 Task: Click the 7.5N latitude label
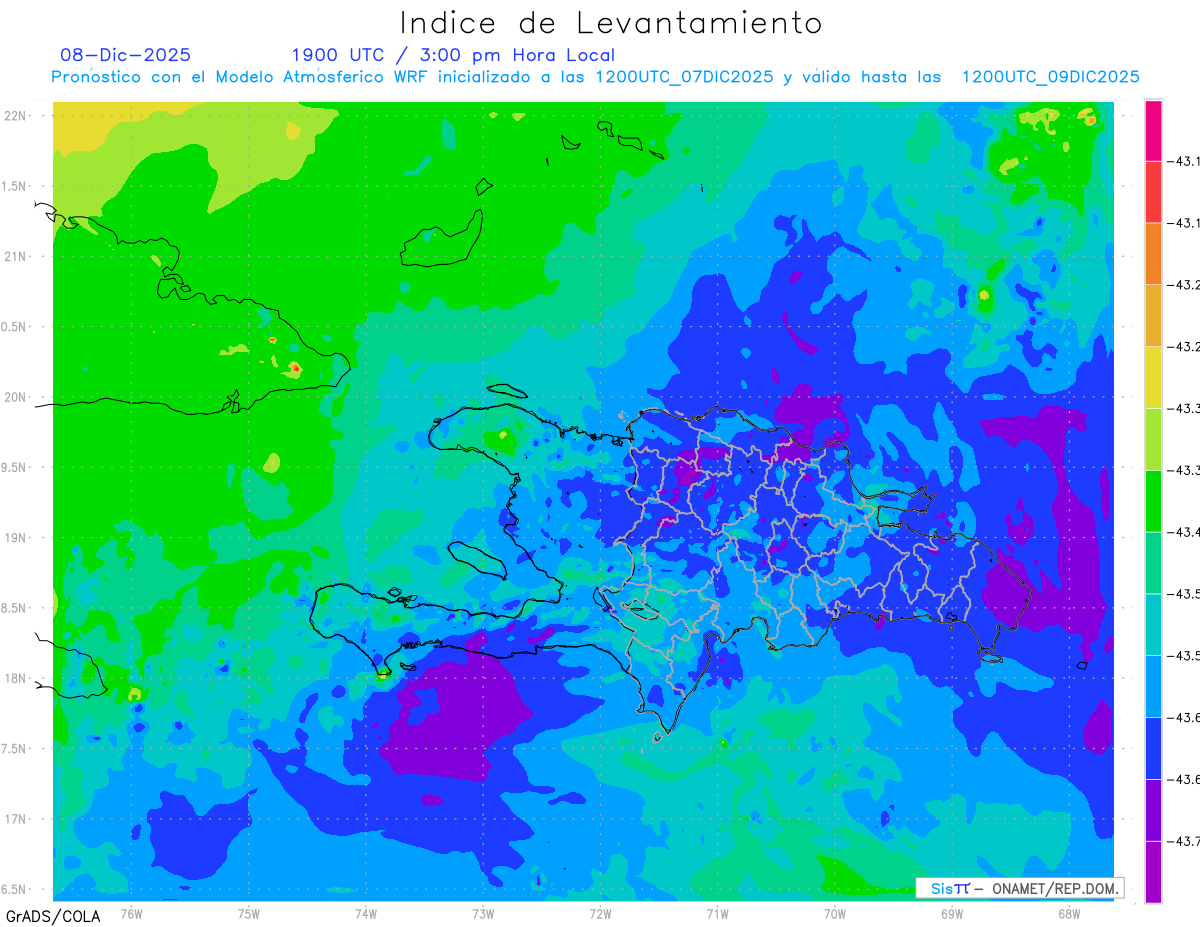pyautogui.click(x=16, y=749)
